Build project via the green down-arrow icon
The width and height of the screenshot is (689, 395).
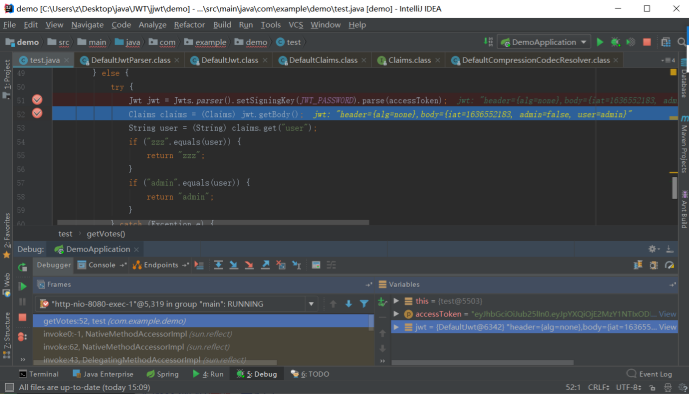488,42
